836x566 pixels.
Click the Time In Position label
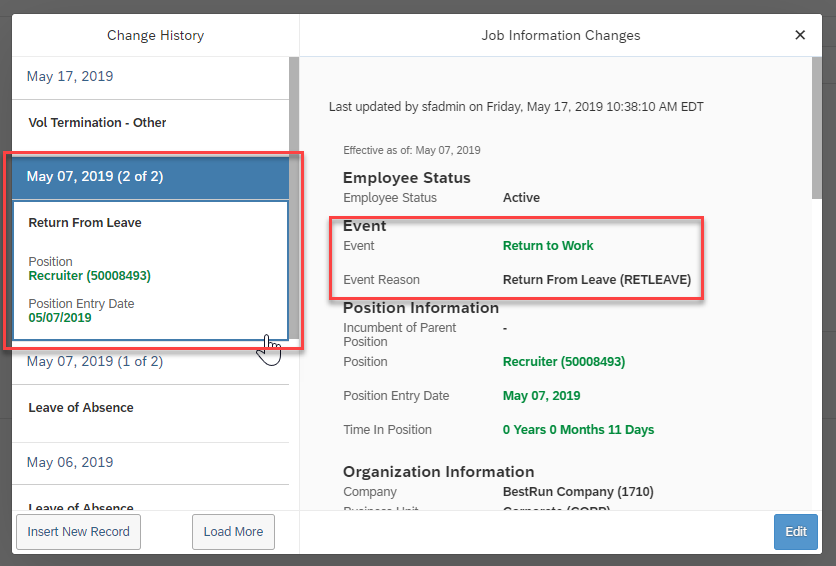pos(387,430)
